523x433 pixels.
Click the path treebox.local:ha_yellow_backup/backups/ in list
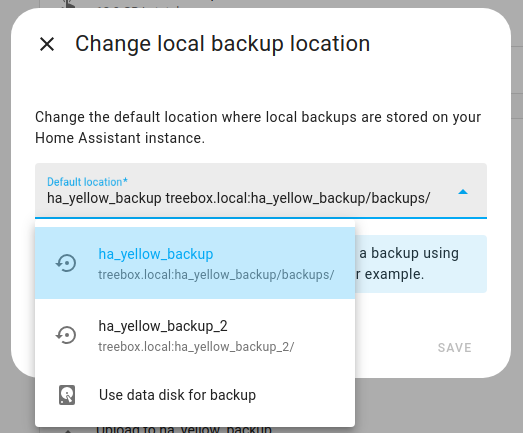click(x=216, y=275)
